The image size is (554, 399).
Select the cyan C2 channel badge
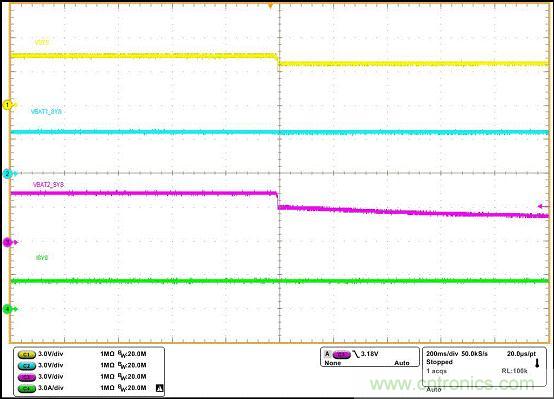26,366
